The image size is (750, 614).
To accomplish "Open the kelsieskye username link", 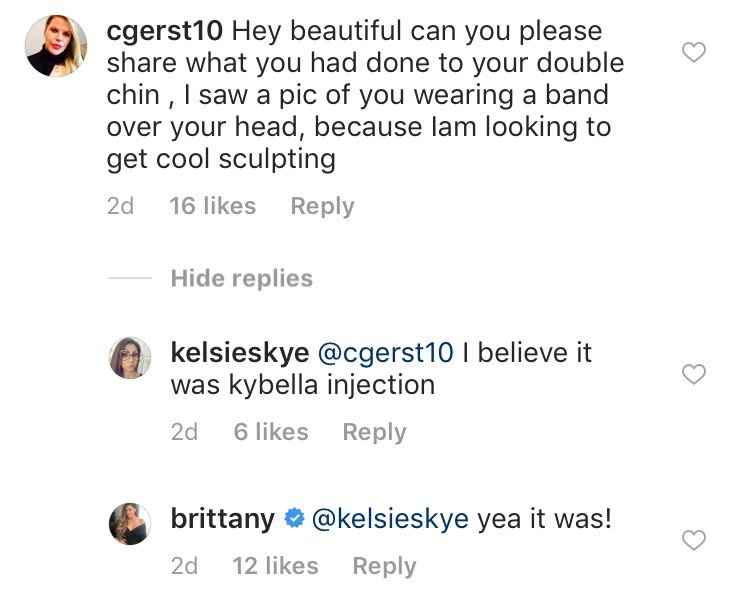I will click(237, 352).
